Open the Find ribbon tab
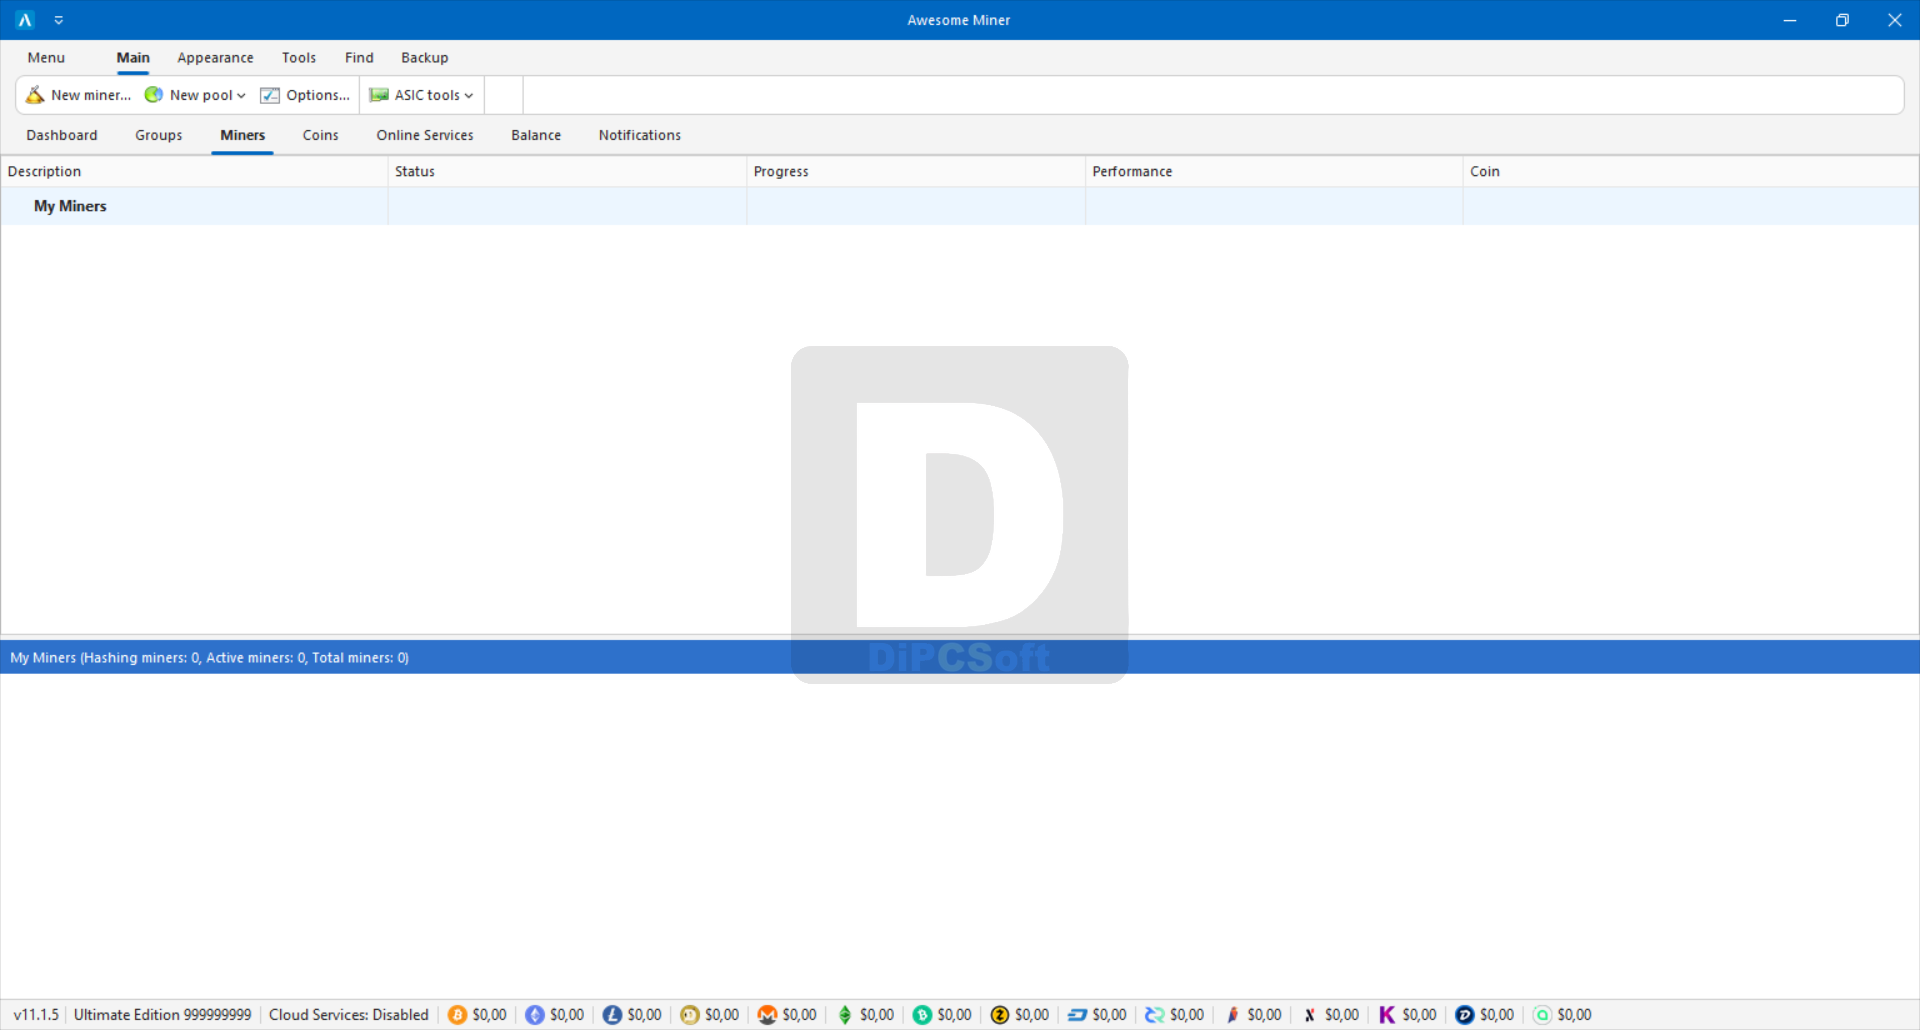1920x1030 pixels. tap(359, 58)
